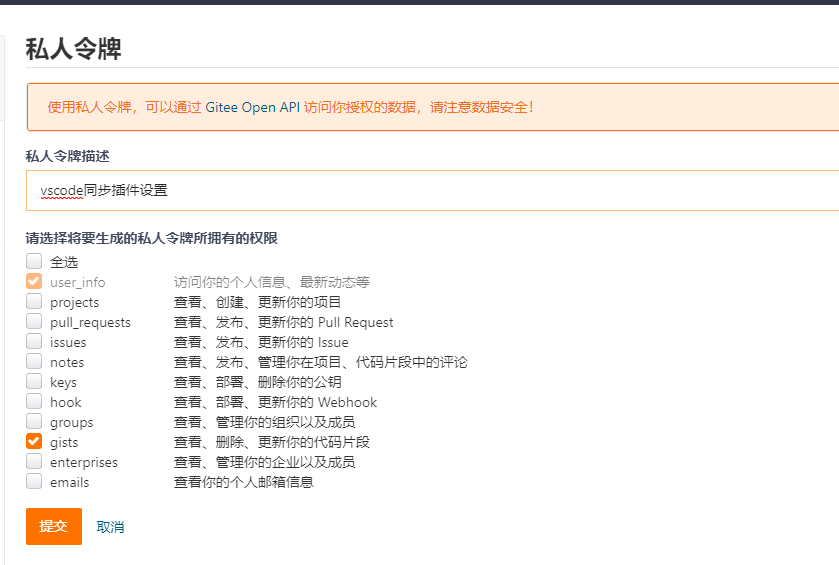This screenshot has width=839, height=565.
Task: Open the Gitee Open API link
Action: [x=253, y=107]
